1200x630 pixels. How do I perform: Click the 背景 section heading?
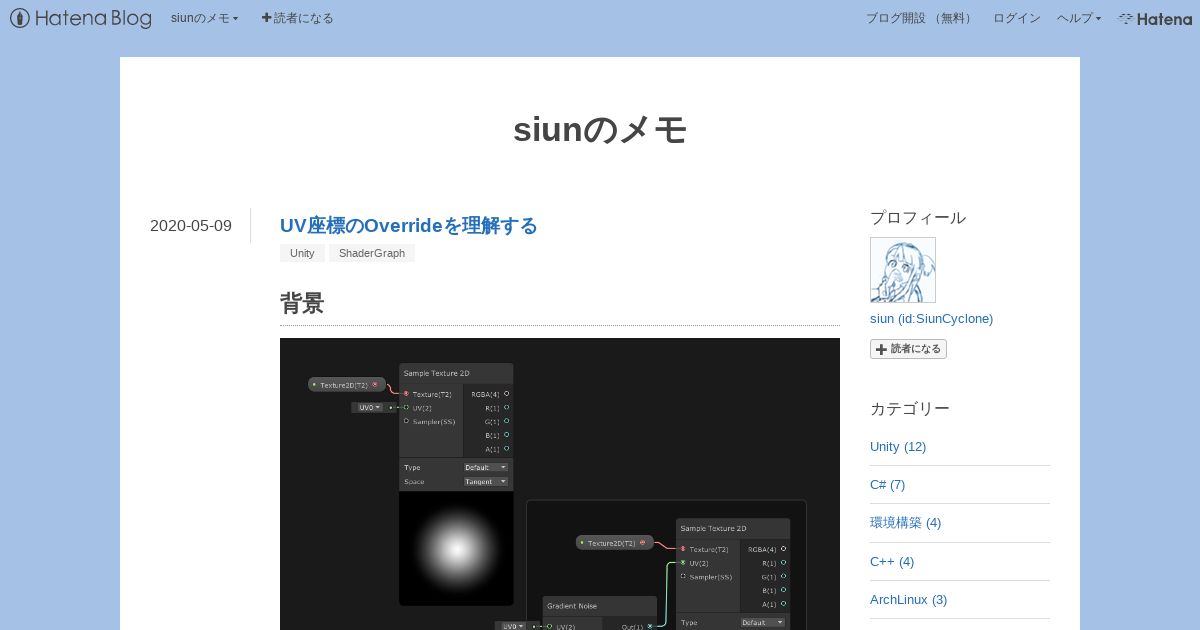(302, 304)
